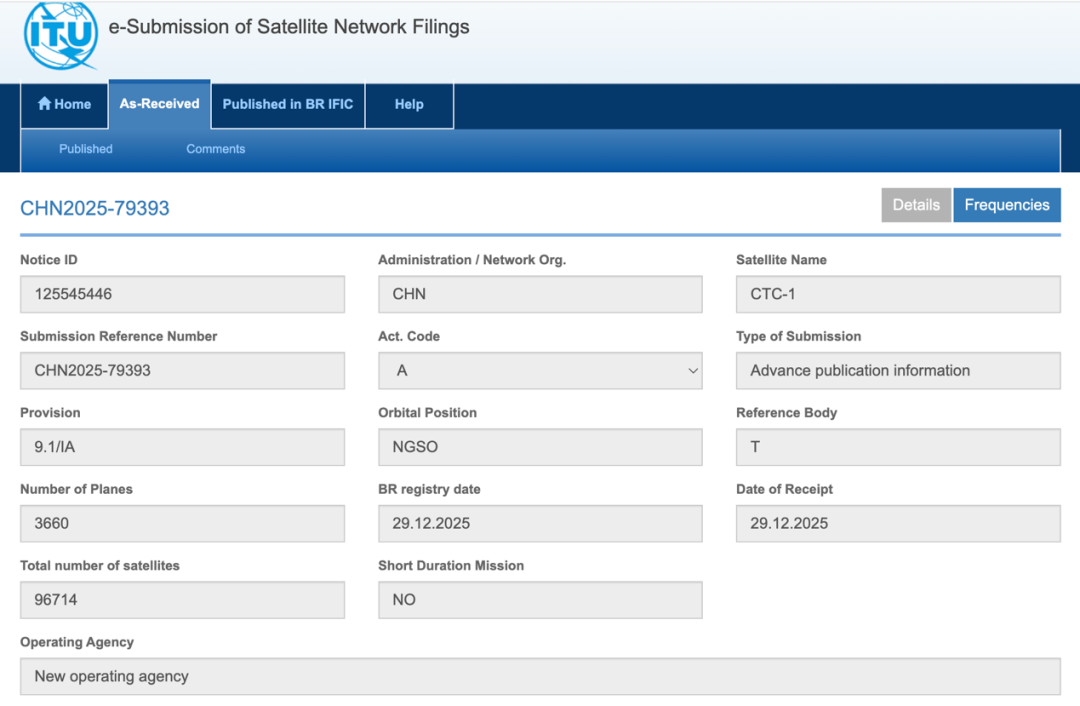The height and width of the screenshot is (706, 1080).
Task: Focus the Number of Planes field
Action: pos(182,524)
